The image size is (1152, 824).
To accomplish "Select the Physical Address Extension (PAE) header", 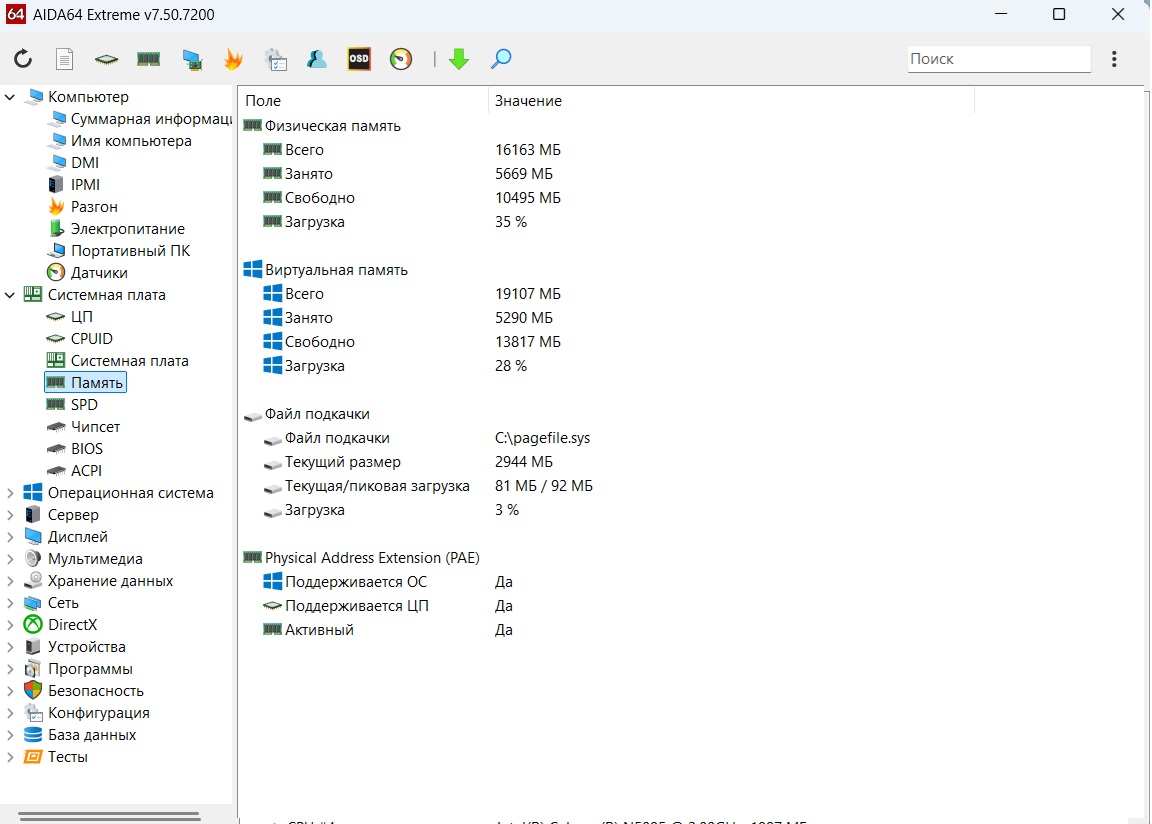I will 361,558.
